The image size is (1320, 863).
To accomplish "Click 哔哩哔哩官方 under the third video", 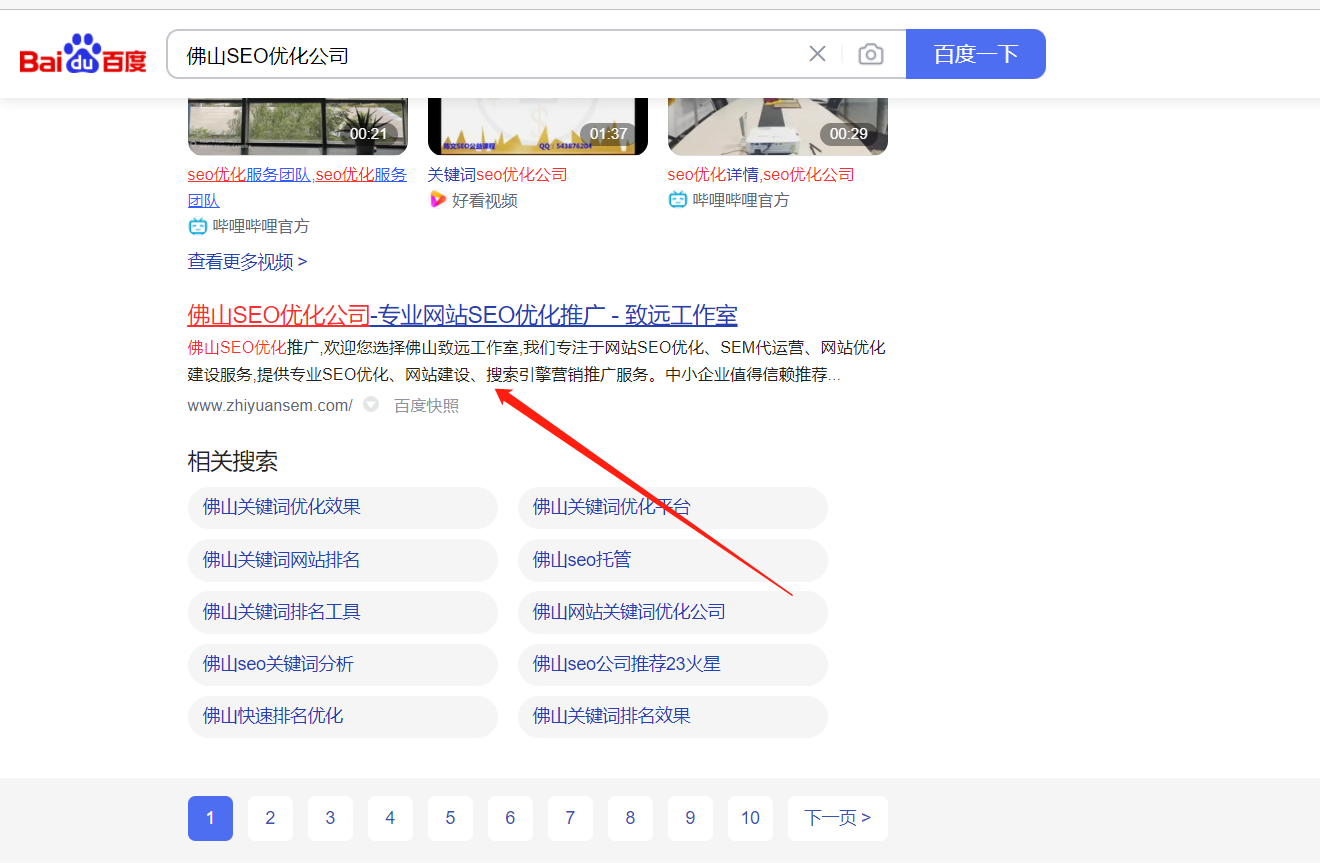I will (729, 200).
